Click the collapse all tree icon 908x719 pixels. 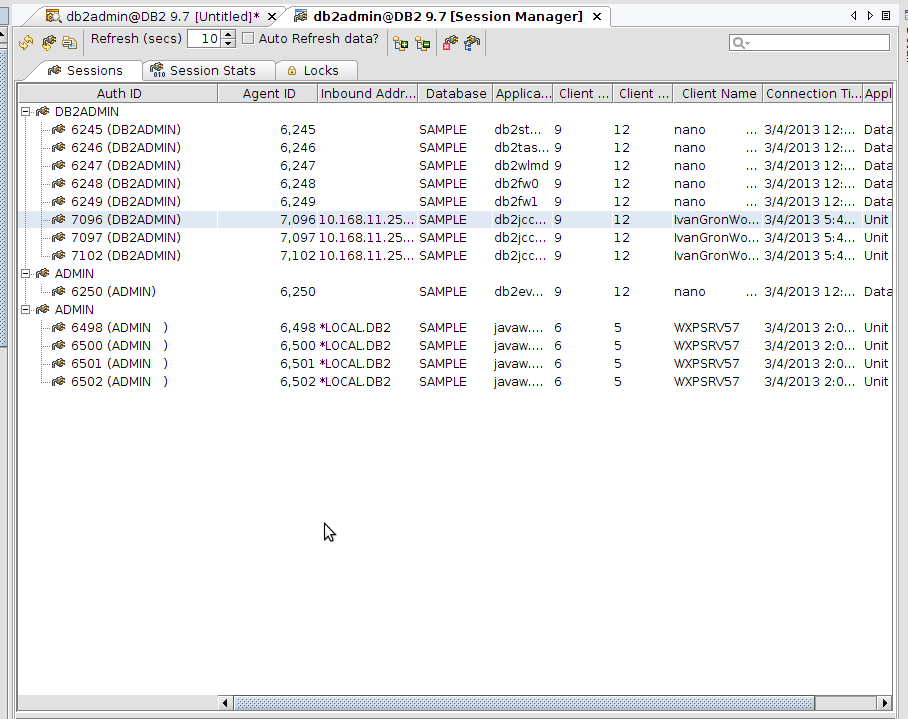[423, 44]
